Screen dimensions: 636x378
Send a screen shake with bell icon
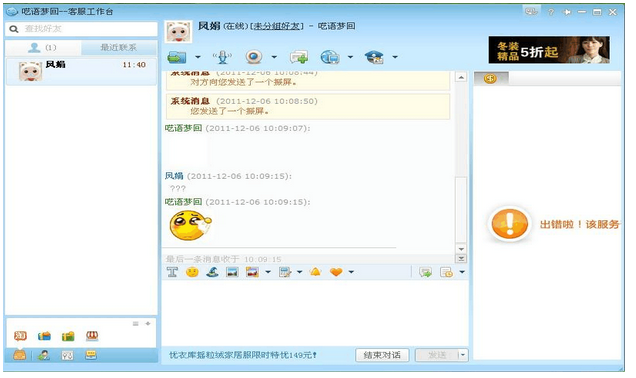316,272
